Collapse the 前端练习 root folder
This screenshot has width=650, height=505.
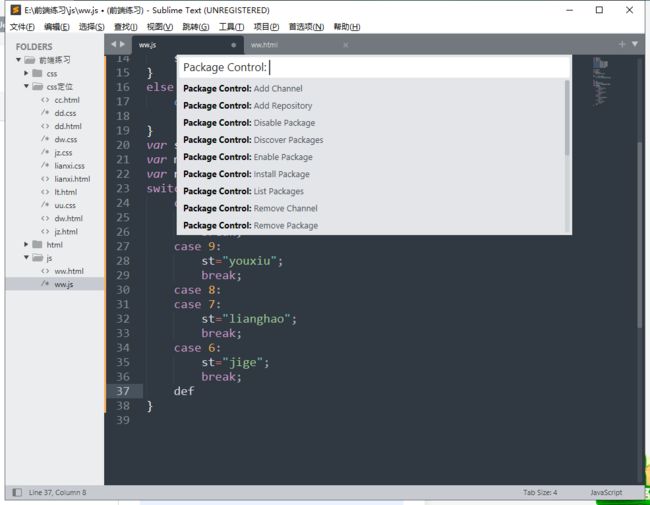tap(19, 60)
